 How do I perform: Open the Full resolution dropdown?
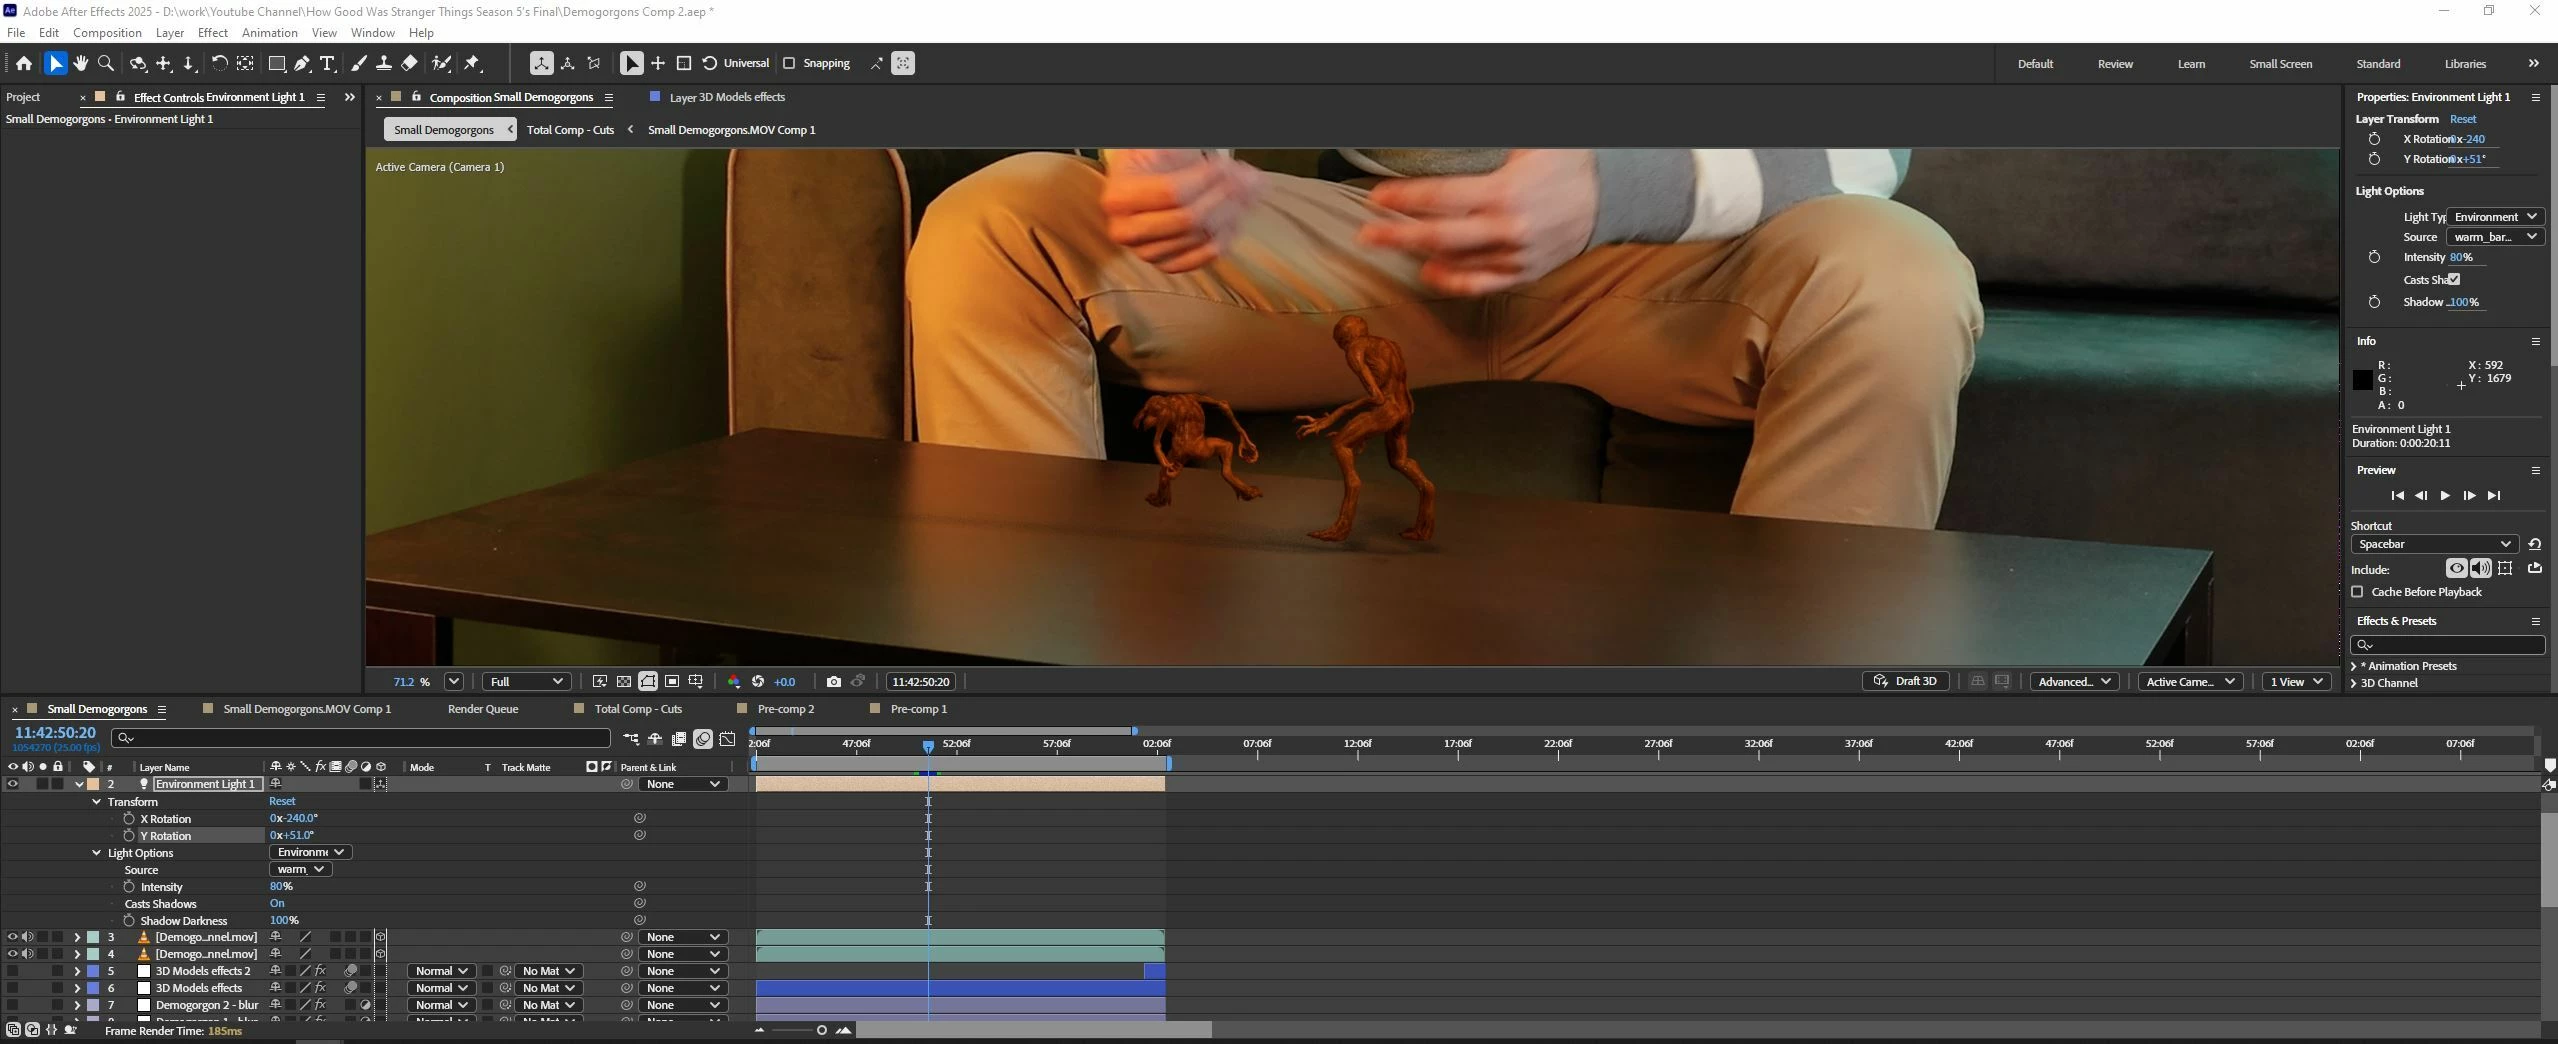pyautogui.click(x=526, y=681)
